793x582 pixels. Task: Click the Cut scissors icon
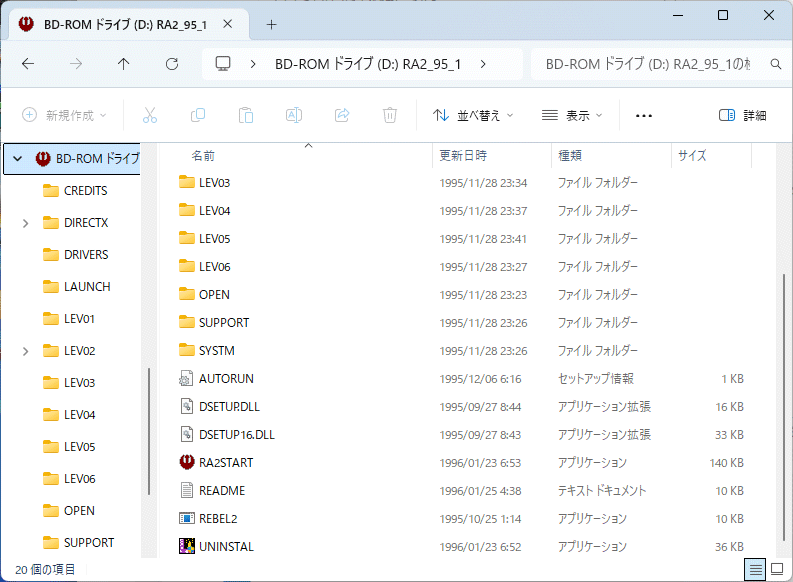click(150, 115)
